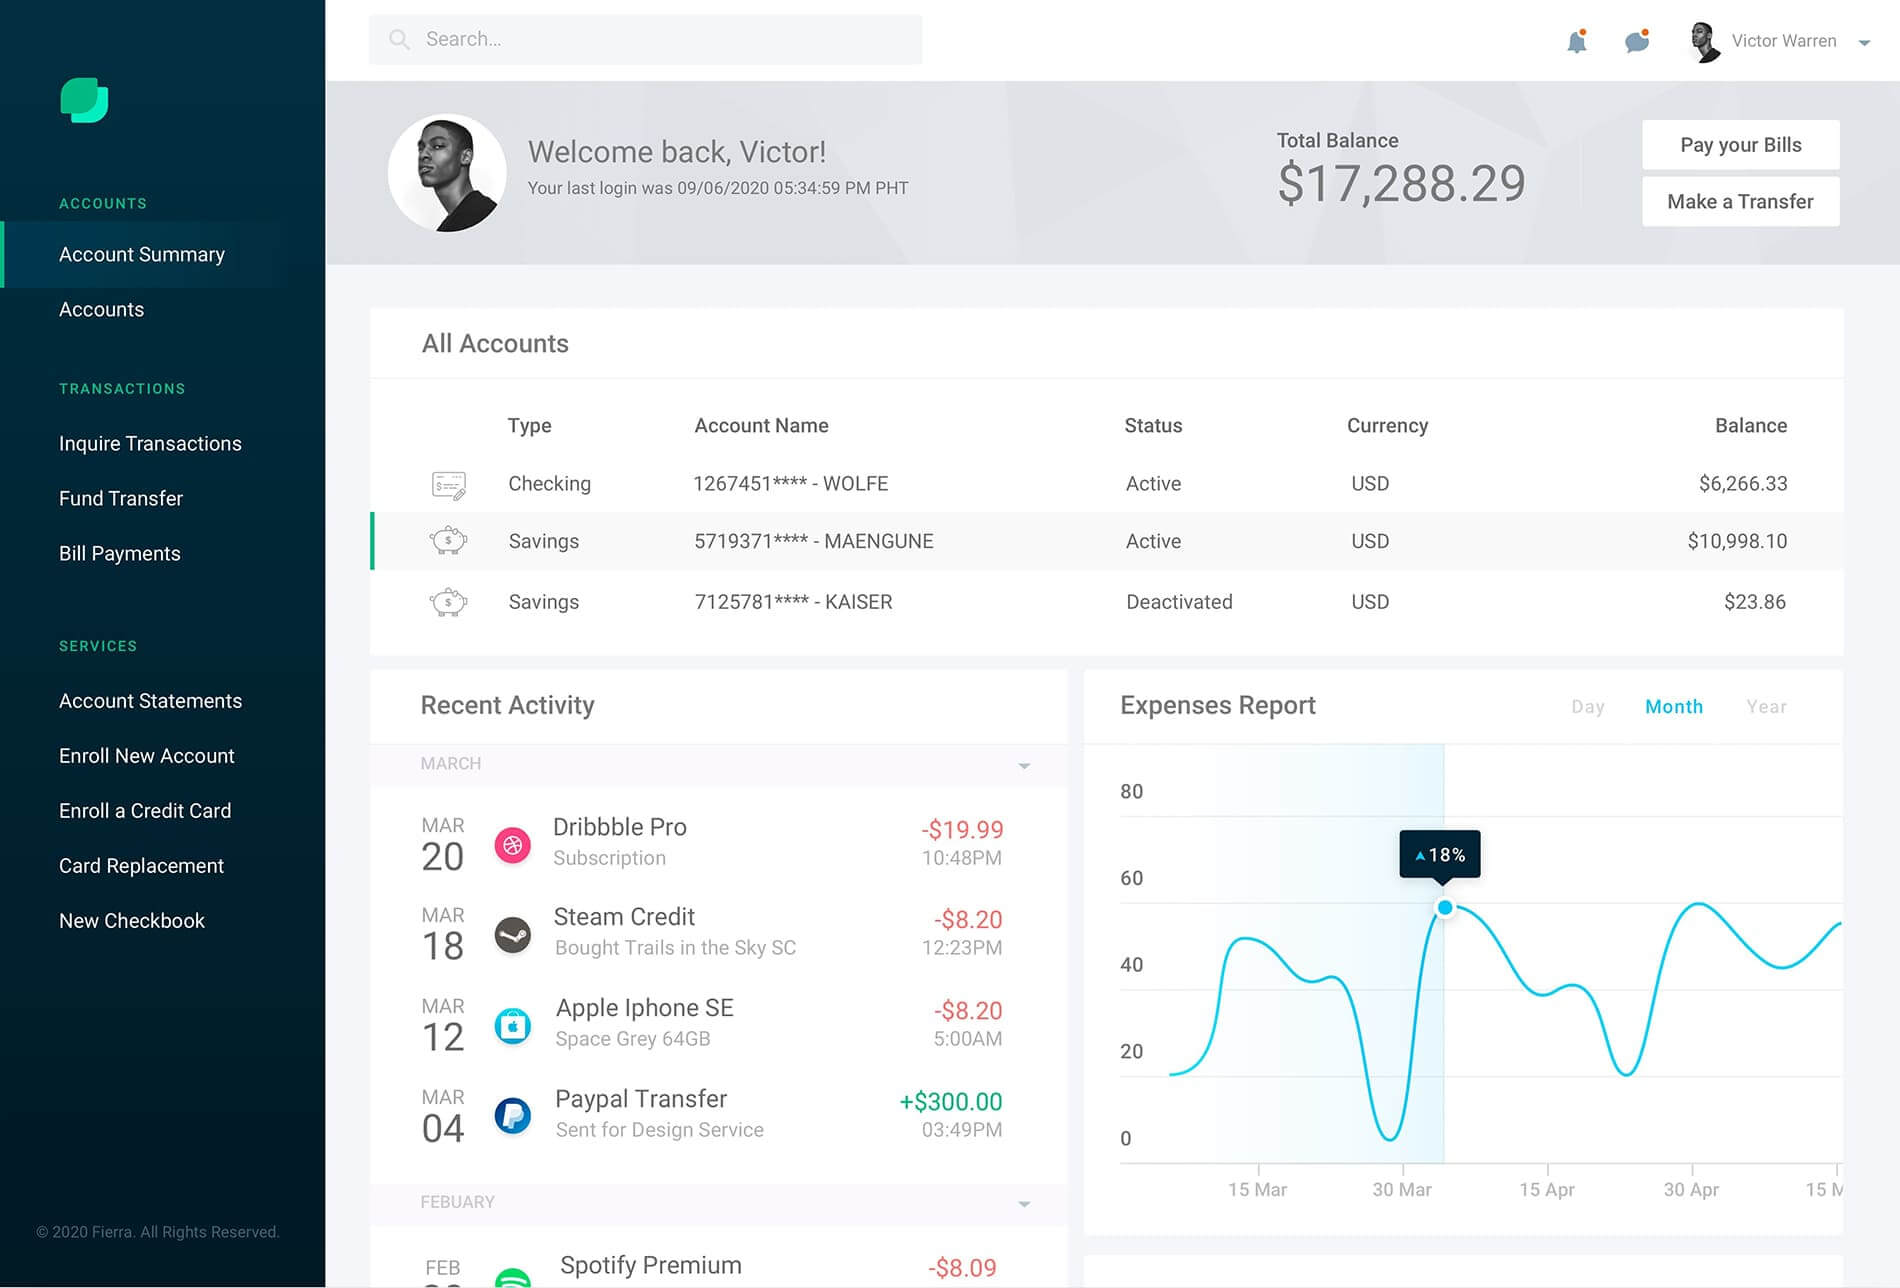This screenshot has height=1288, width=1900.
Task: Click the Account Name column header
Action: coord(761,426)
